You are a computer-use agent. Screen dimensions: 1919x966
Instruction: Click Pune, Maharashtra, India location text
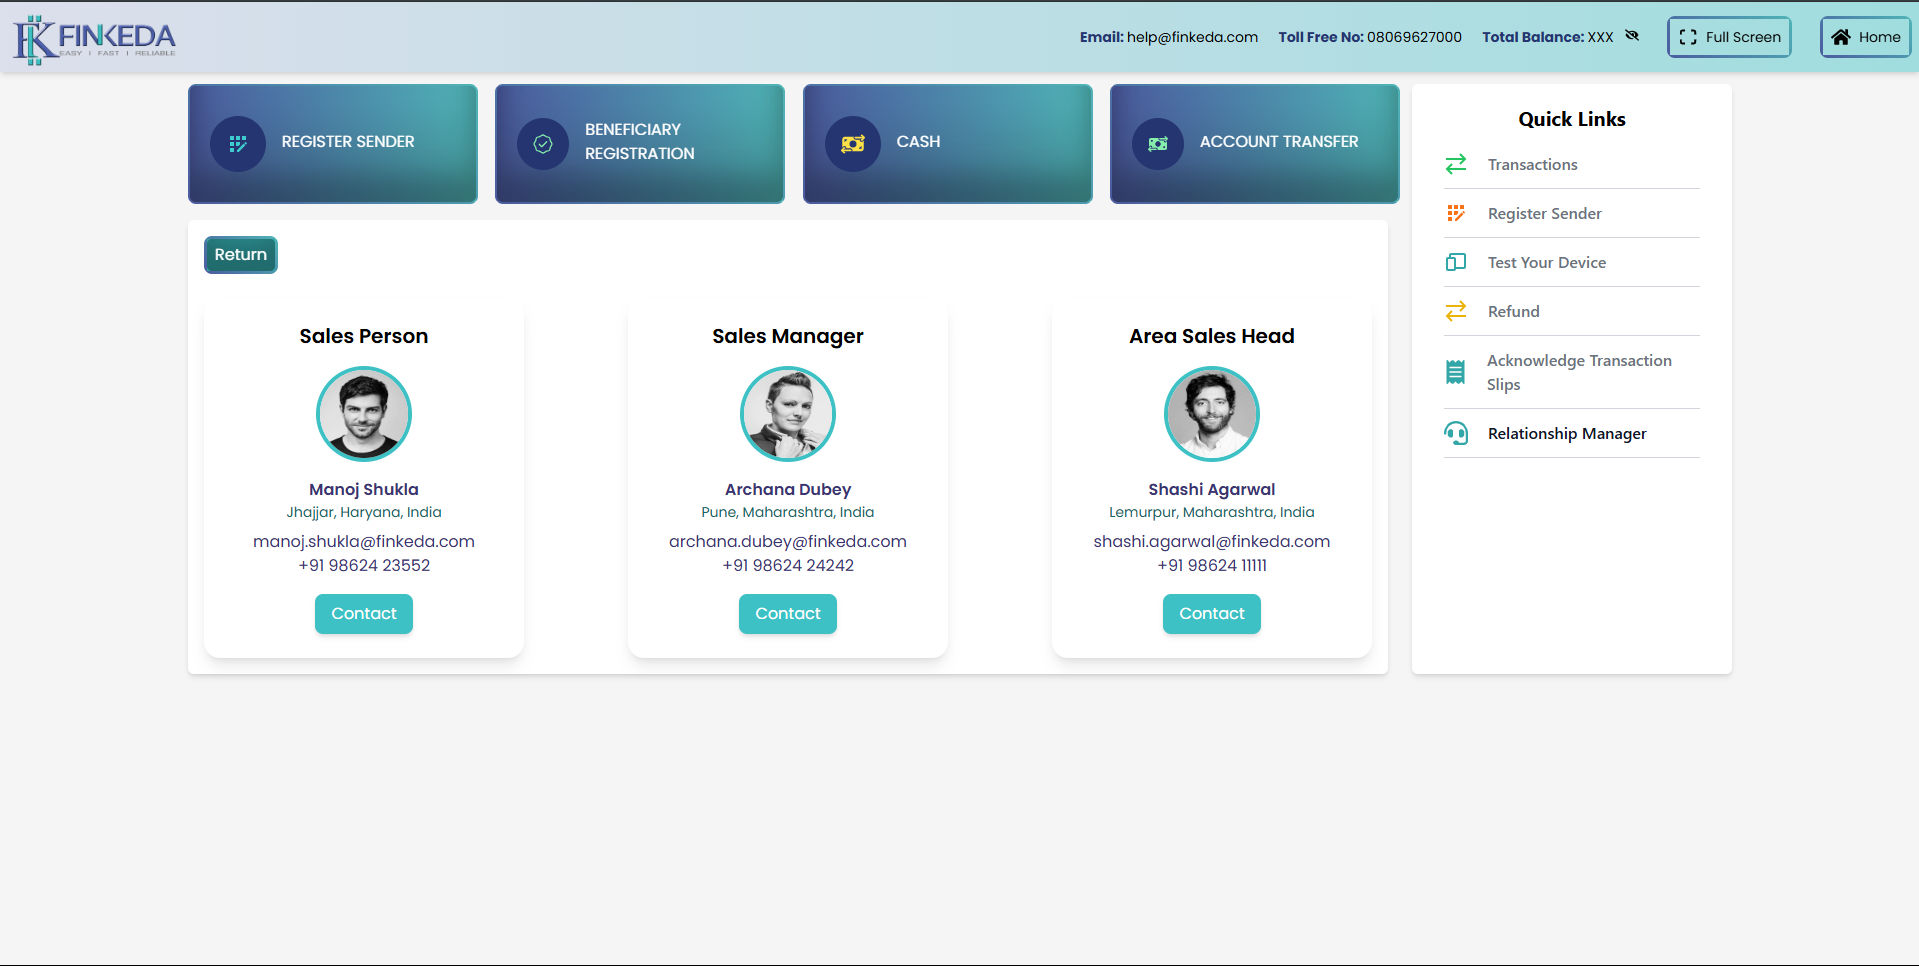pos(788,512)
